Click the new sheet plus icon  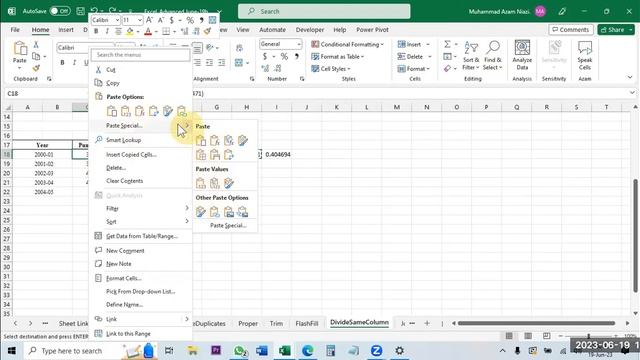pyautogui.click(x=427, y=323)
